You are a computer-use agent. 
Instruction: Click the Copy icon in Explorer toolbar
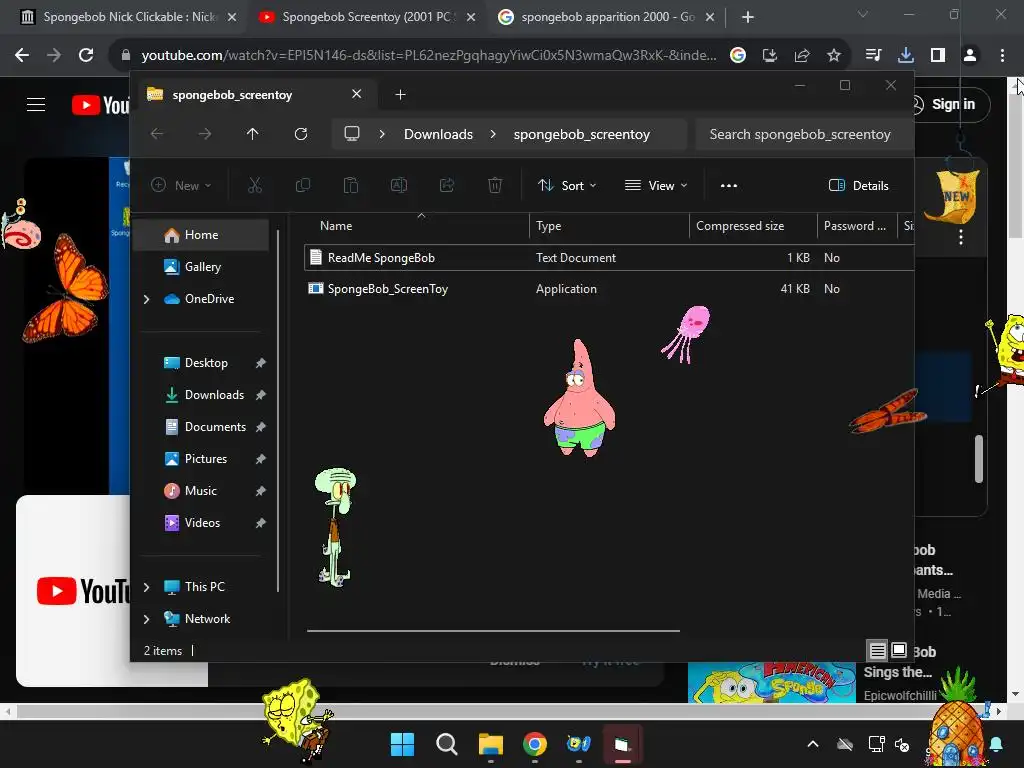pyautogui.click(x=303, y=185)
